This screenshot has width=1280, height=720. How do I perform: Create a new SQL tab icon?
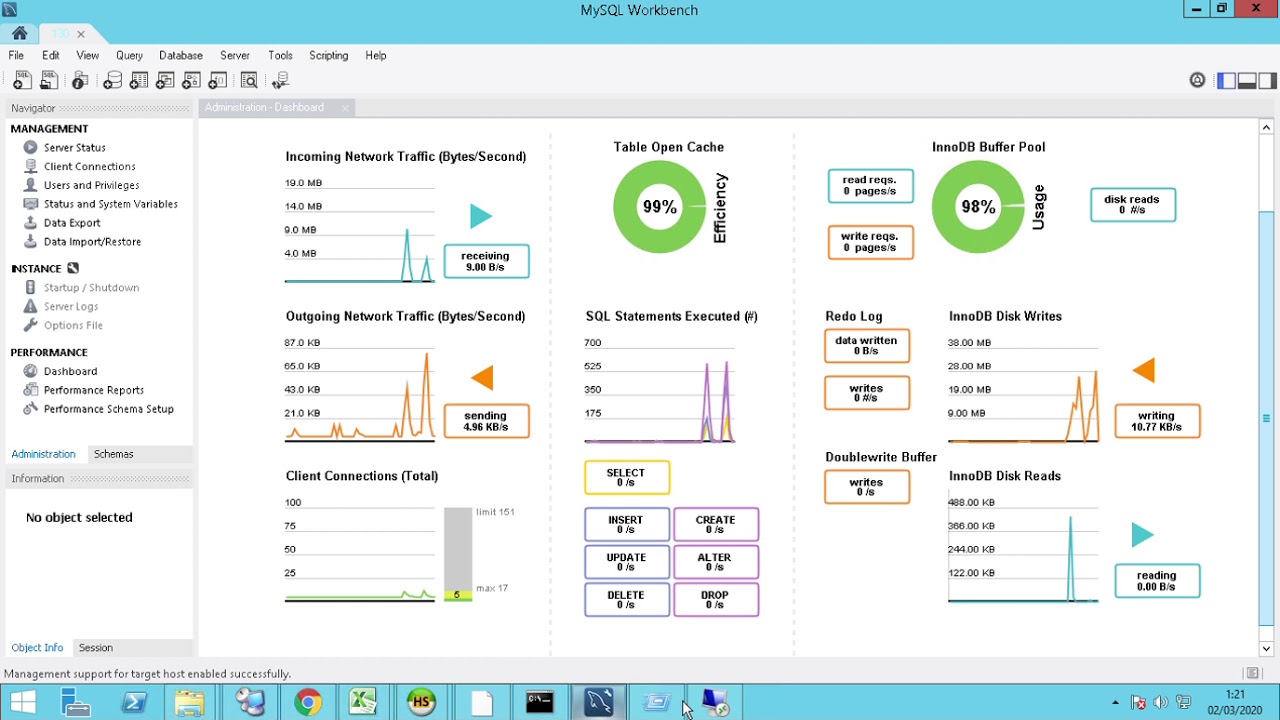[21, 81]
